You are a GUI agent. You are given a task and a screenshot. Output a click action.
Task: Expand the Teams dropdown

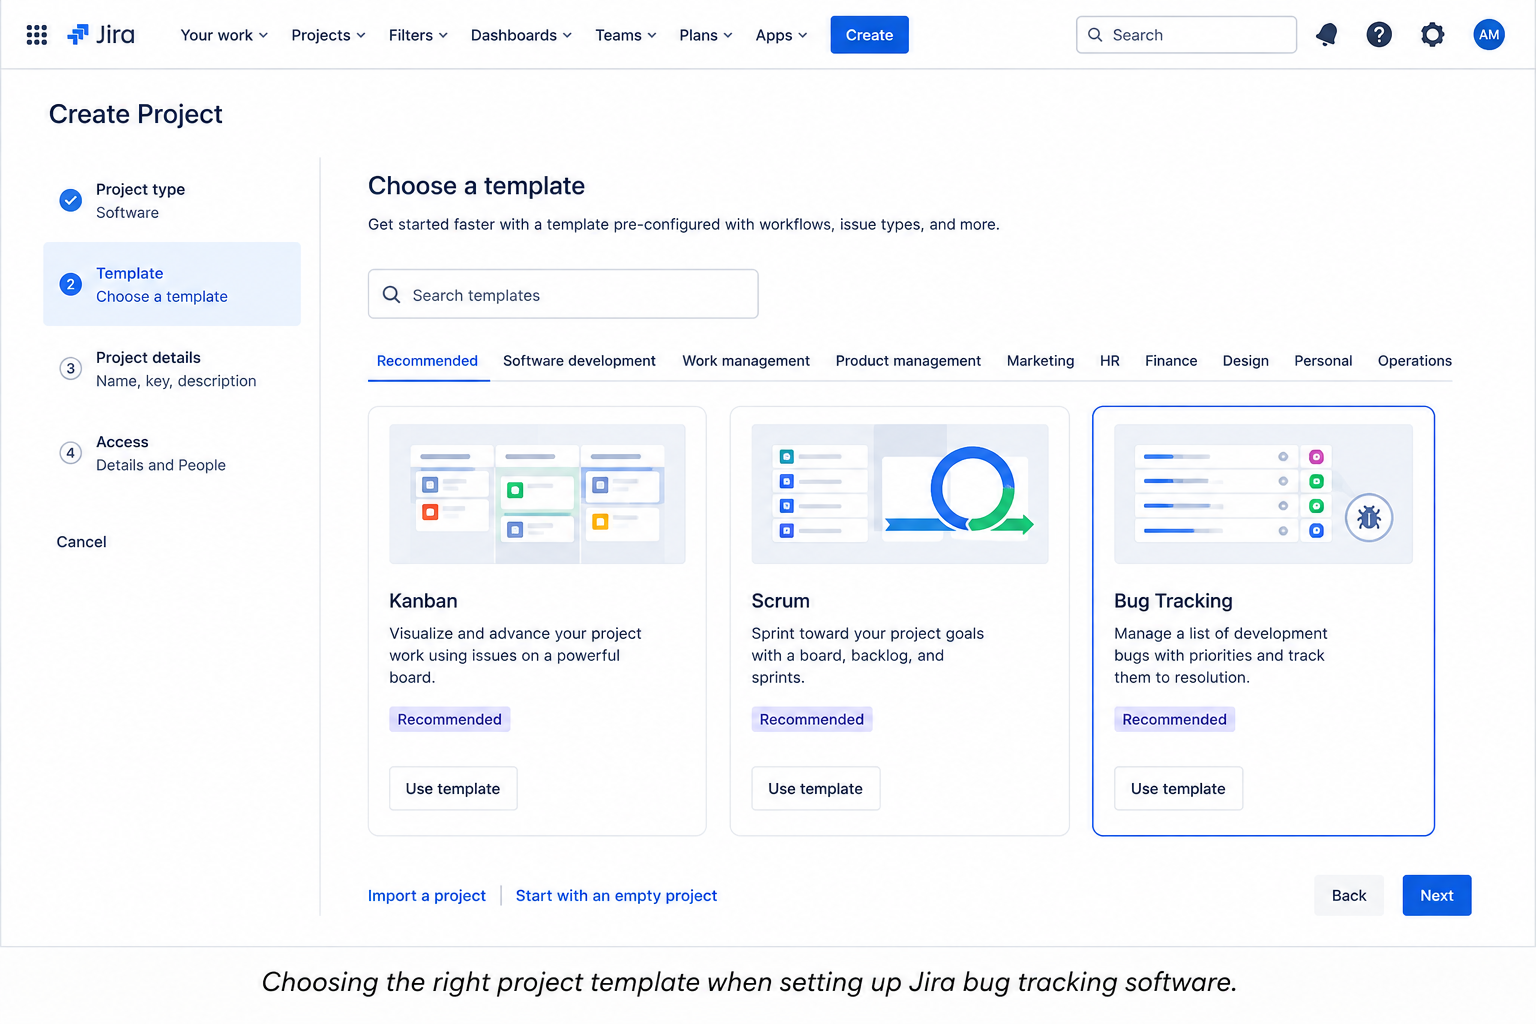(x=626, y=35)
